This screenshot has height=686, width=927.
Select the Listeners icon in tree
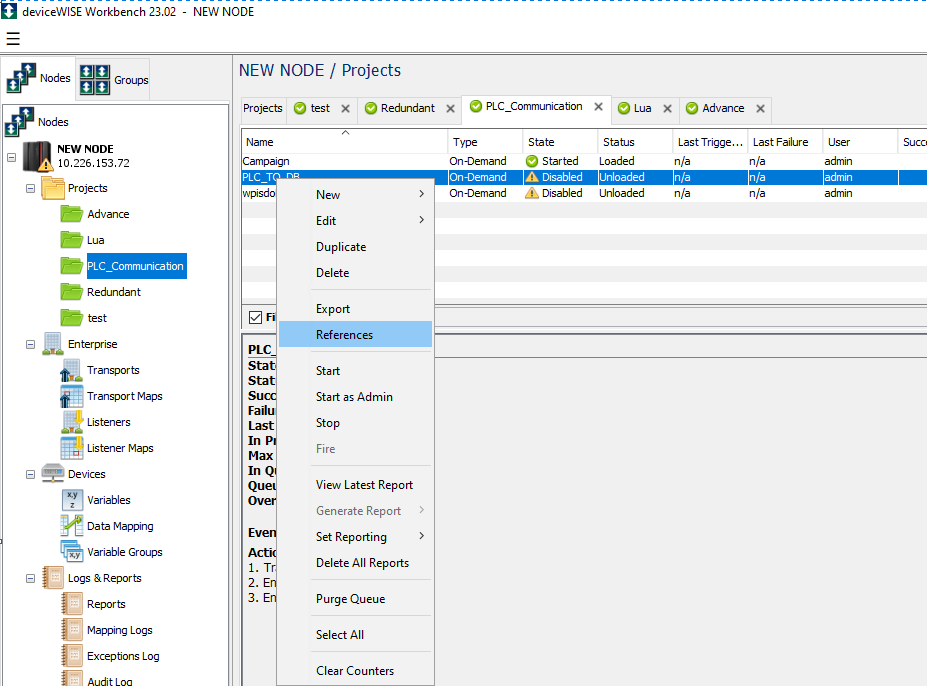click(71, 423)
